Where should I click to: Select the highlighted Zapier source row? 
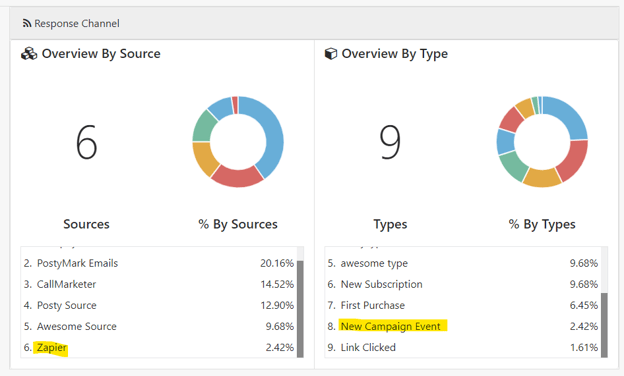pyautogui.click(x=158, y=347)
